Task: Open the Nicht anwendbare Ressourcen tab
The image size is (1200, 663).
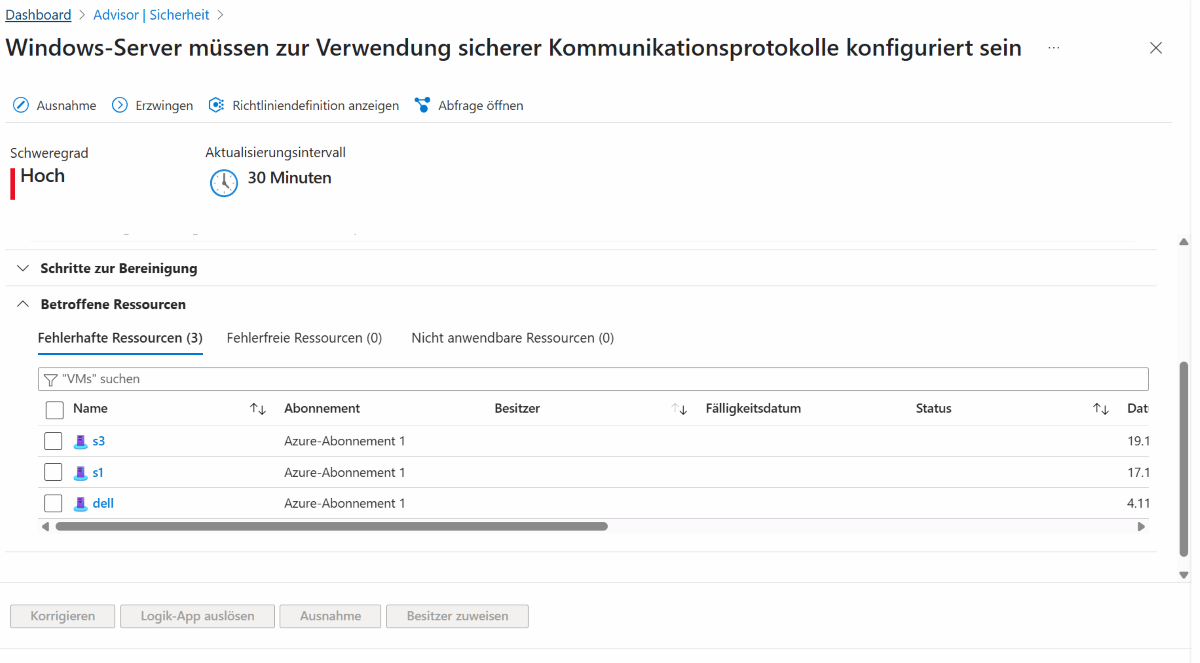Action: [512, 337]
